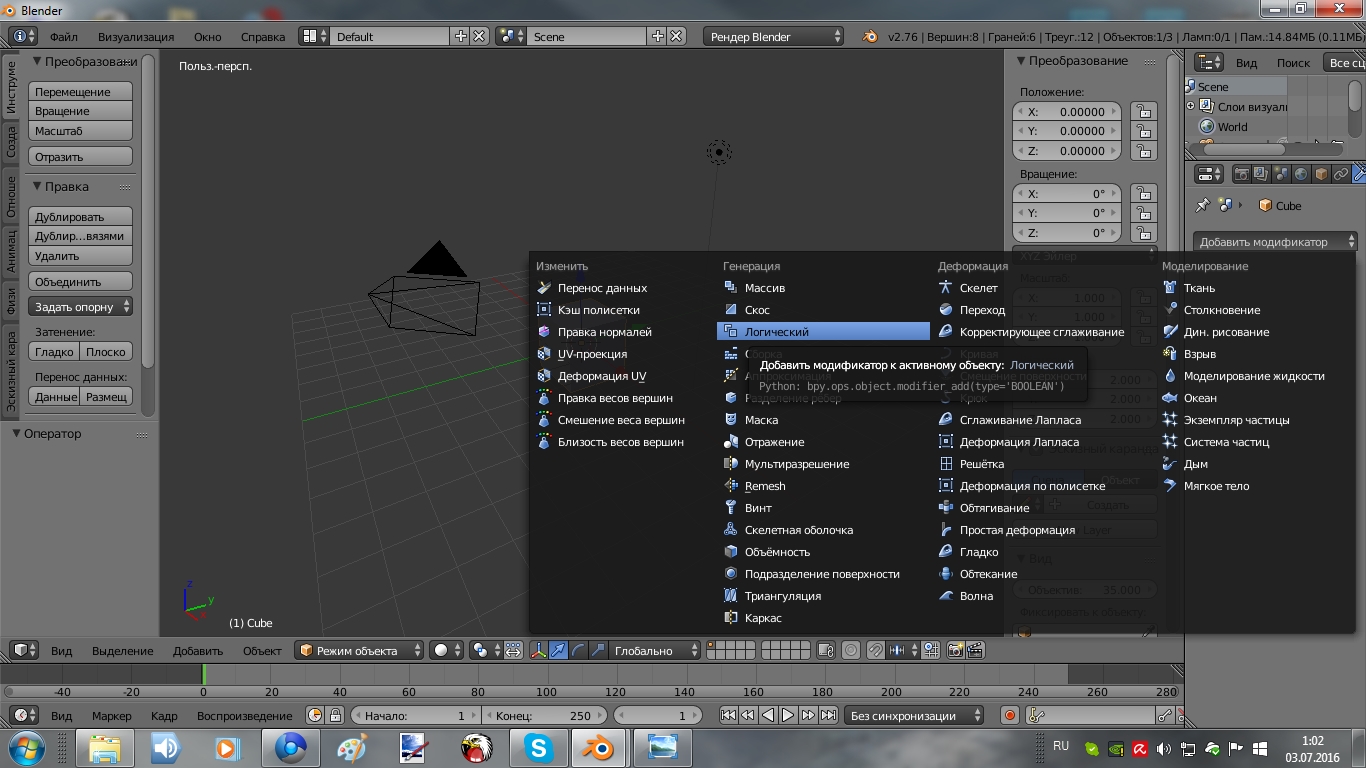
Task: Open Windows Start menu orb
Action: pyautogui.click(x=28, y=747)
